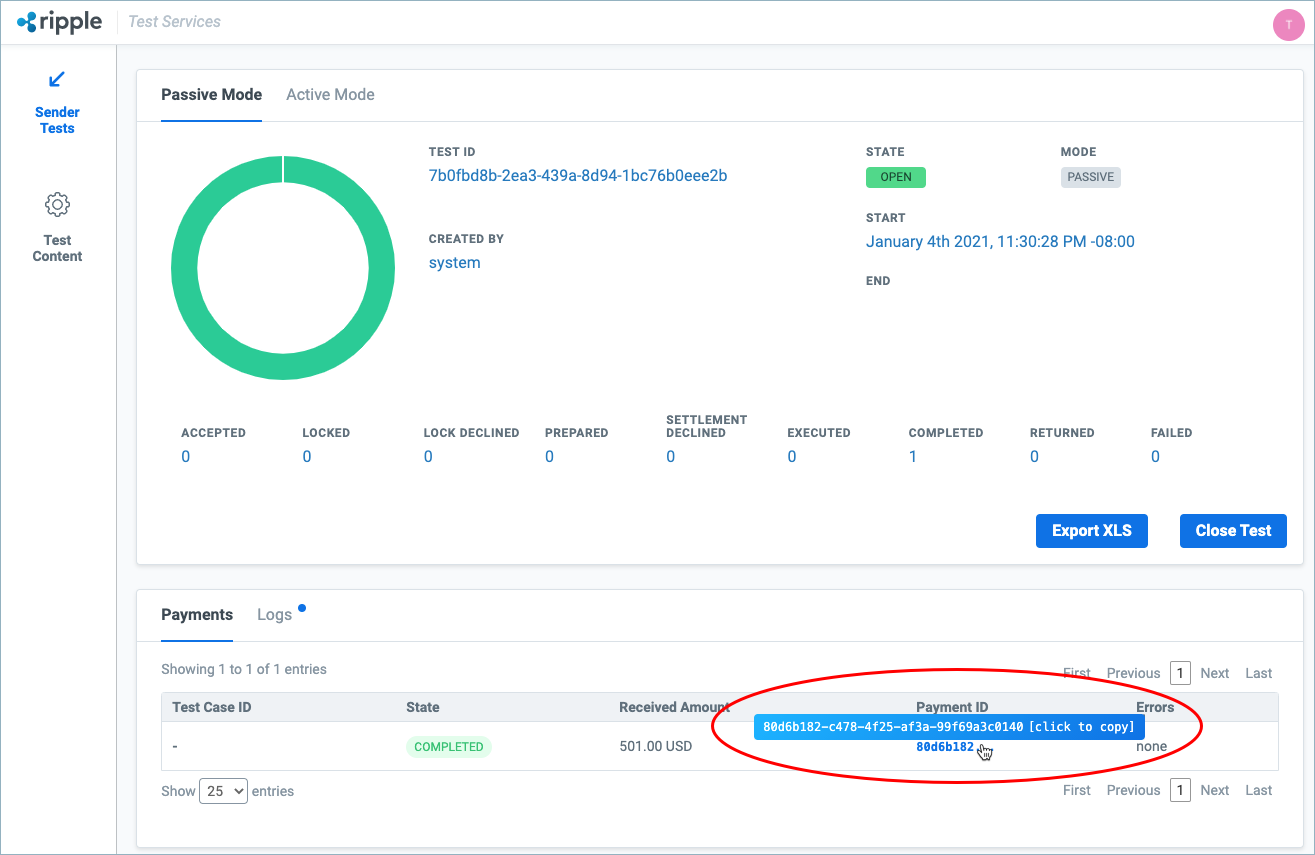
Task: Click the green OPEN state badge
Action: tap(895, 176)
